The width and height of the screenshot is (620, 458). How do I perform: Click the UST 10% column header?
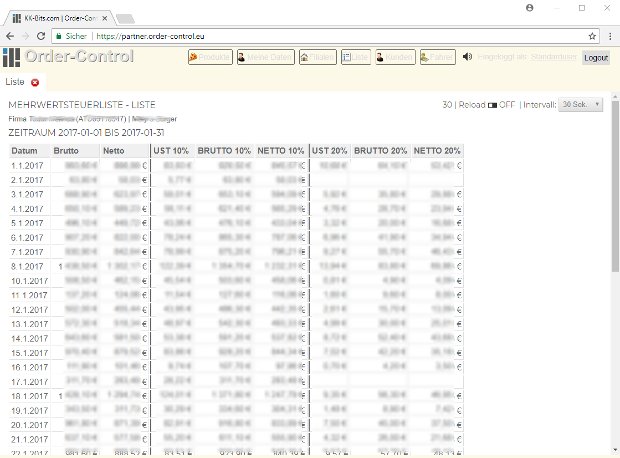(x=171, y=151)
